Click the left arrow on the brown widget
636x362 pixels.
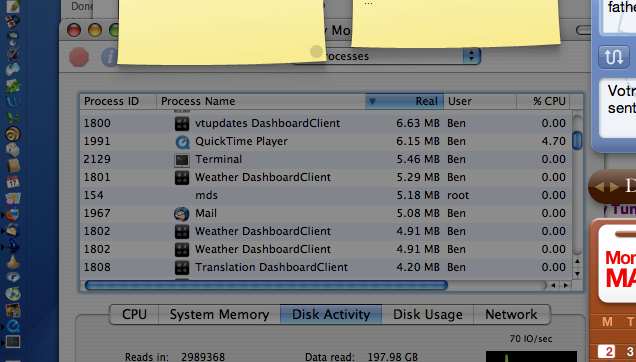599,187
